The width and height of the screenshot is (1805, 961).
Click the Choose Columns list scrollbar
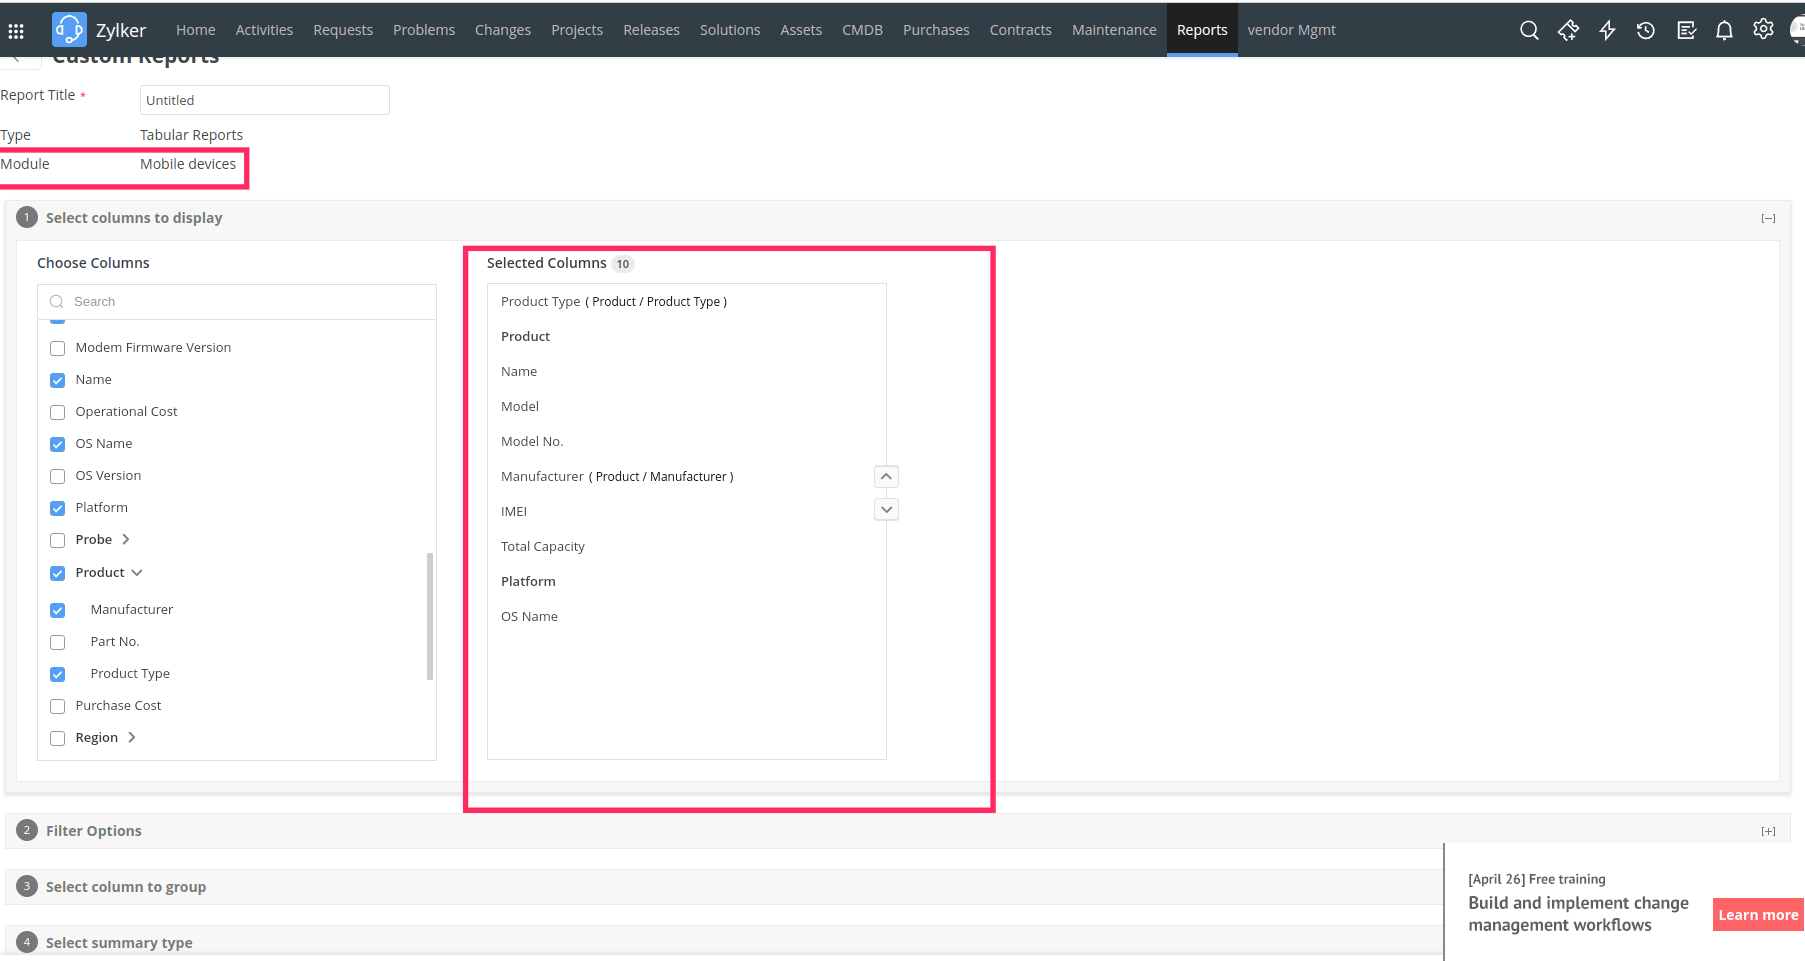pyautogui.click(x=430, y=615)
